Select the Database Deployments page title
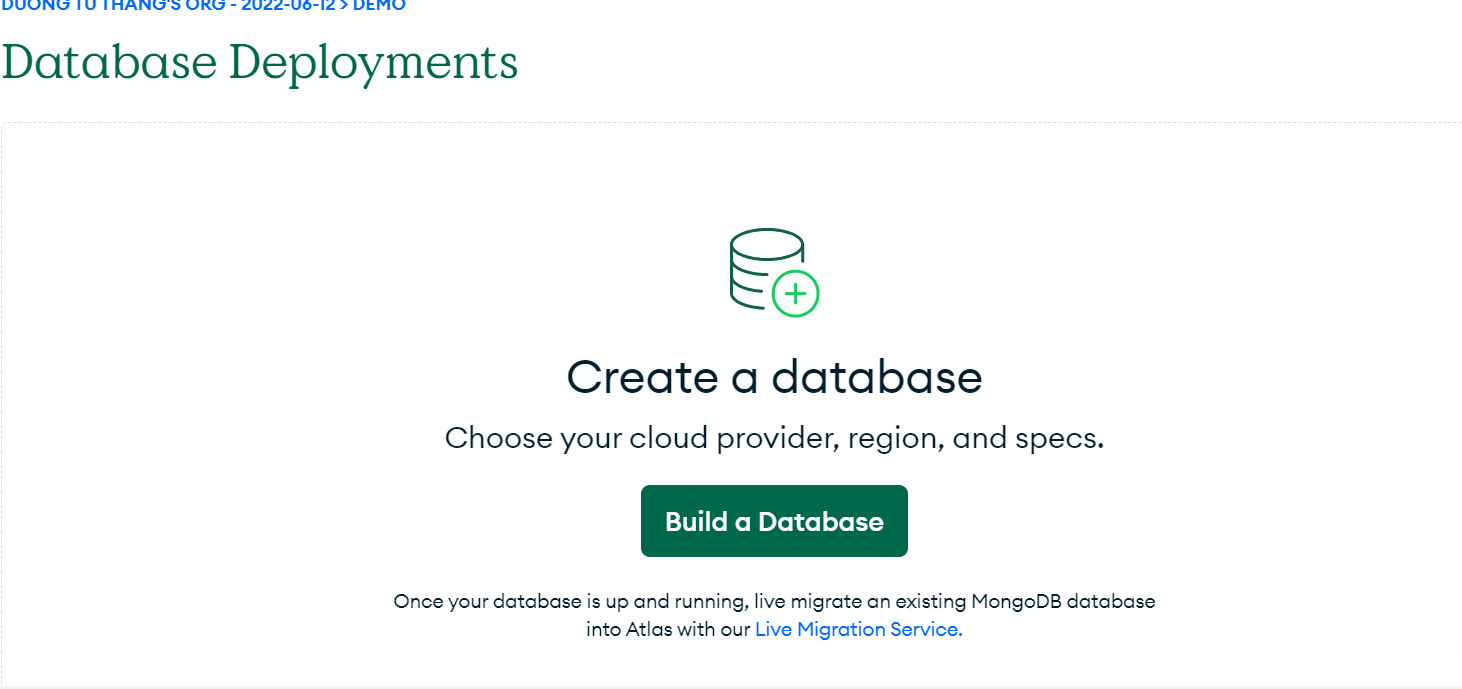Viewport: 1462px width, 689px height. point(259,63)
